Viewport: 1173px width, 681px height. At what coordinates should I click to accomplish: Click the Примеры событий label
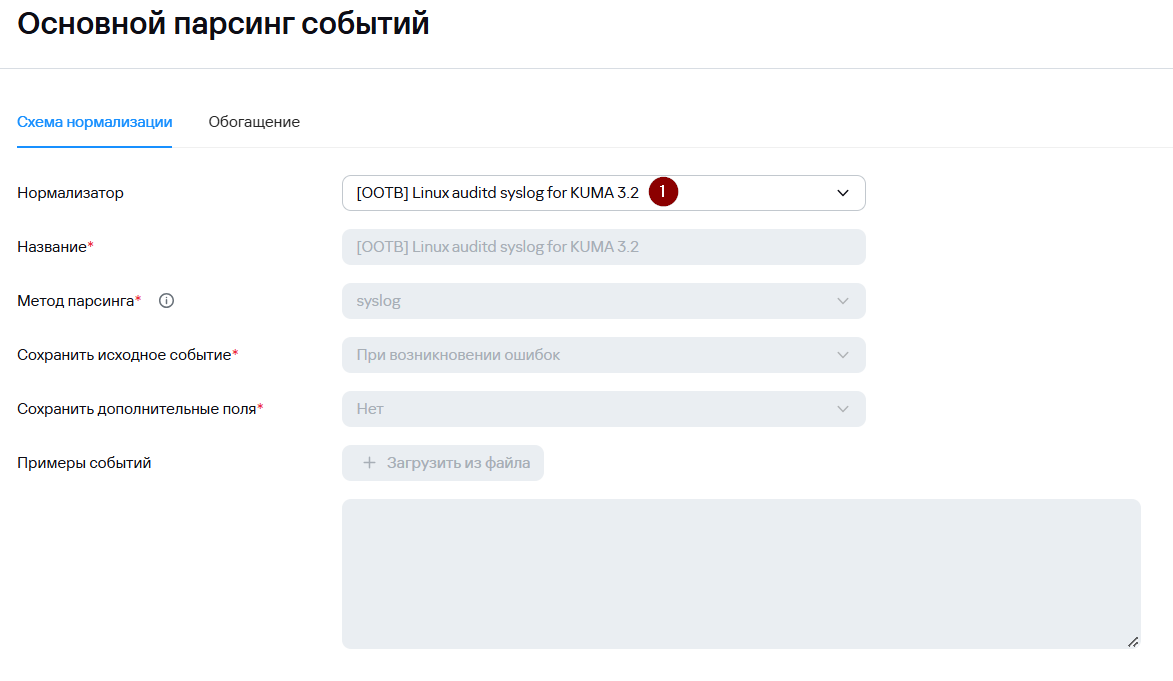coord(84,463)
